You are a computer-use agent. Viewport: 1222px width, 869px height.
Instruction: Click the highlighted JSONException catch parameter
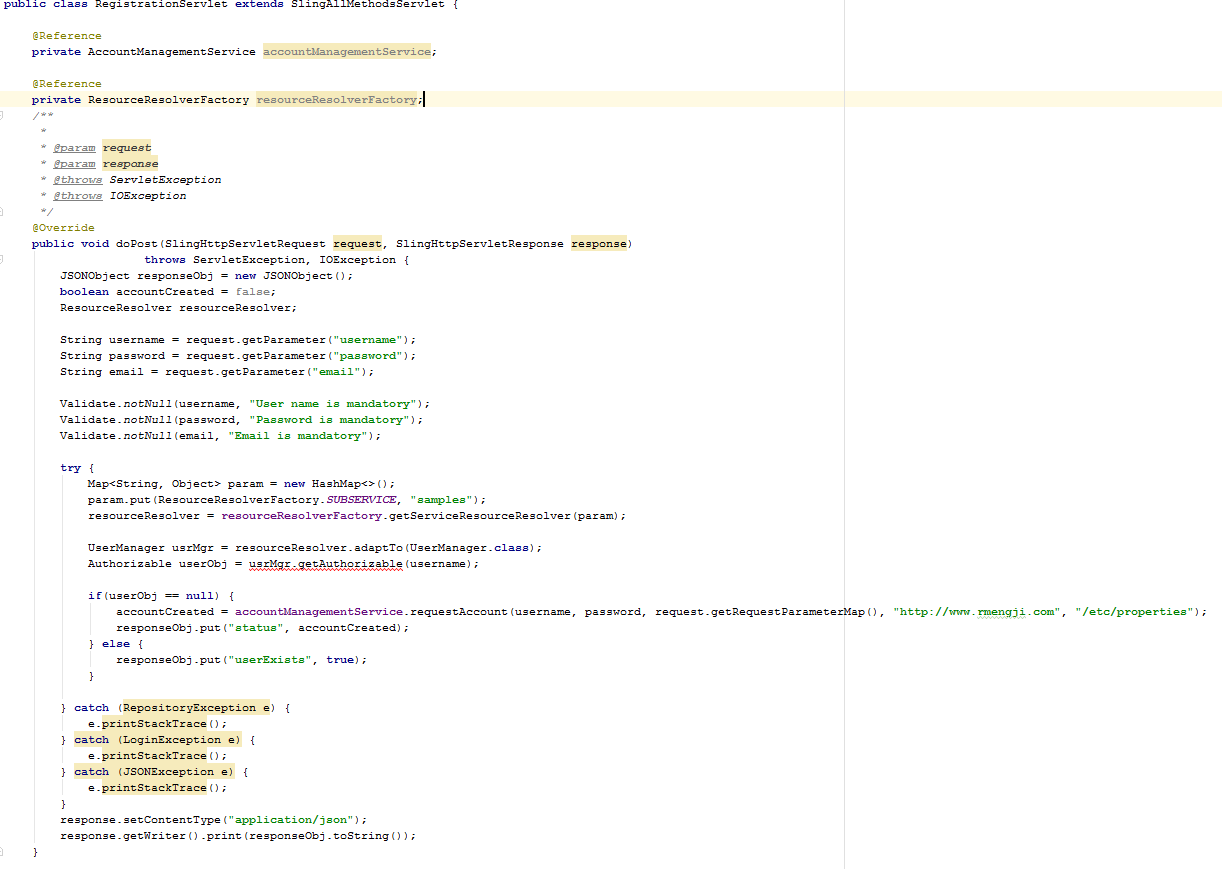point(176,772)
